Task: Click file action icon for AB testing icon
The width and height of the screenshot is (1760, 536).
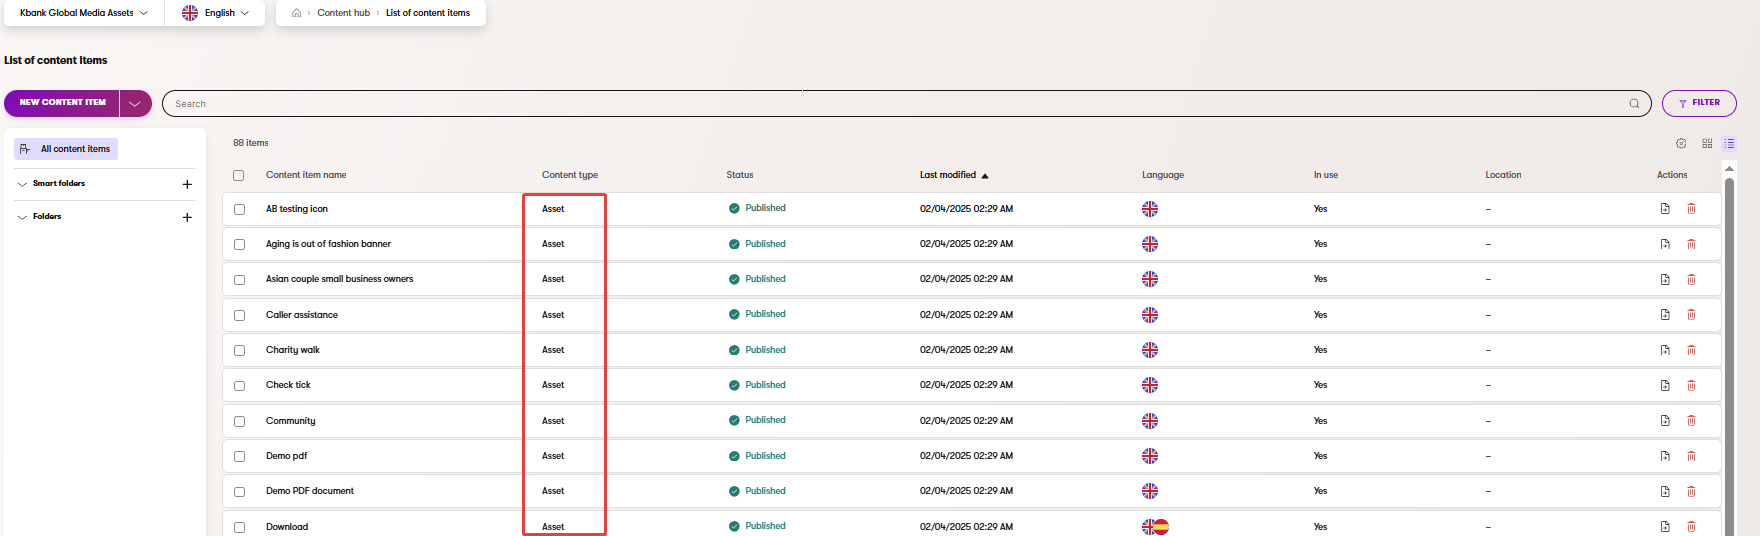Action: coord(1665,209)
